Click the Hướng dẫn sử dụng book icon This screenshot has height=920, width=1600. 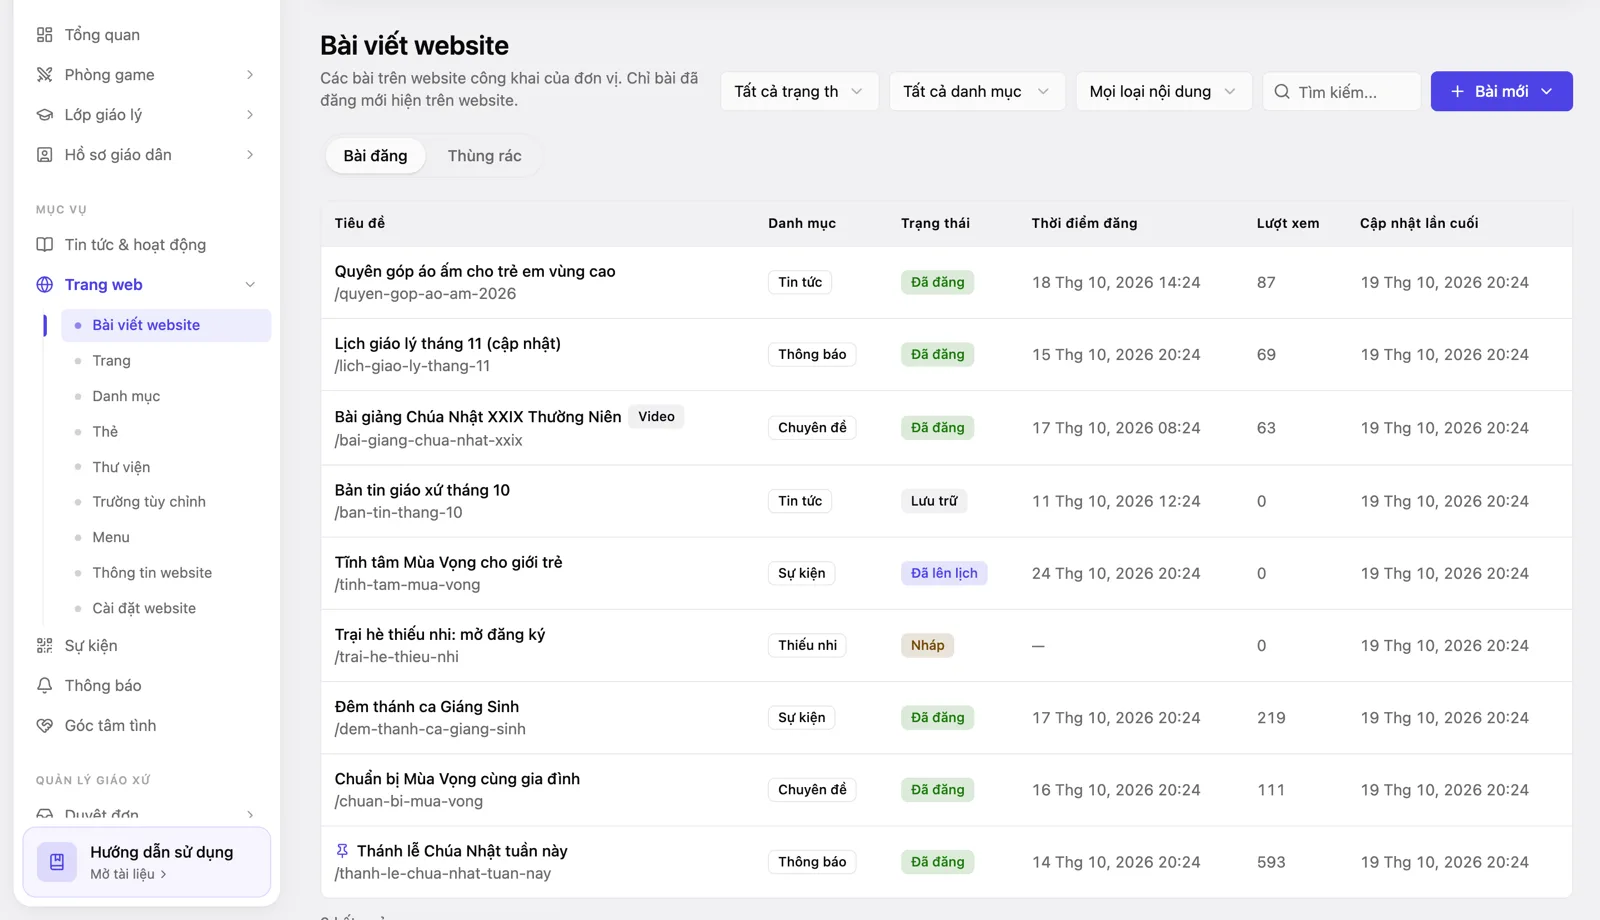[x=57, y=862]
